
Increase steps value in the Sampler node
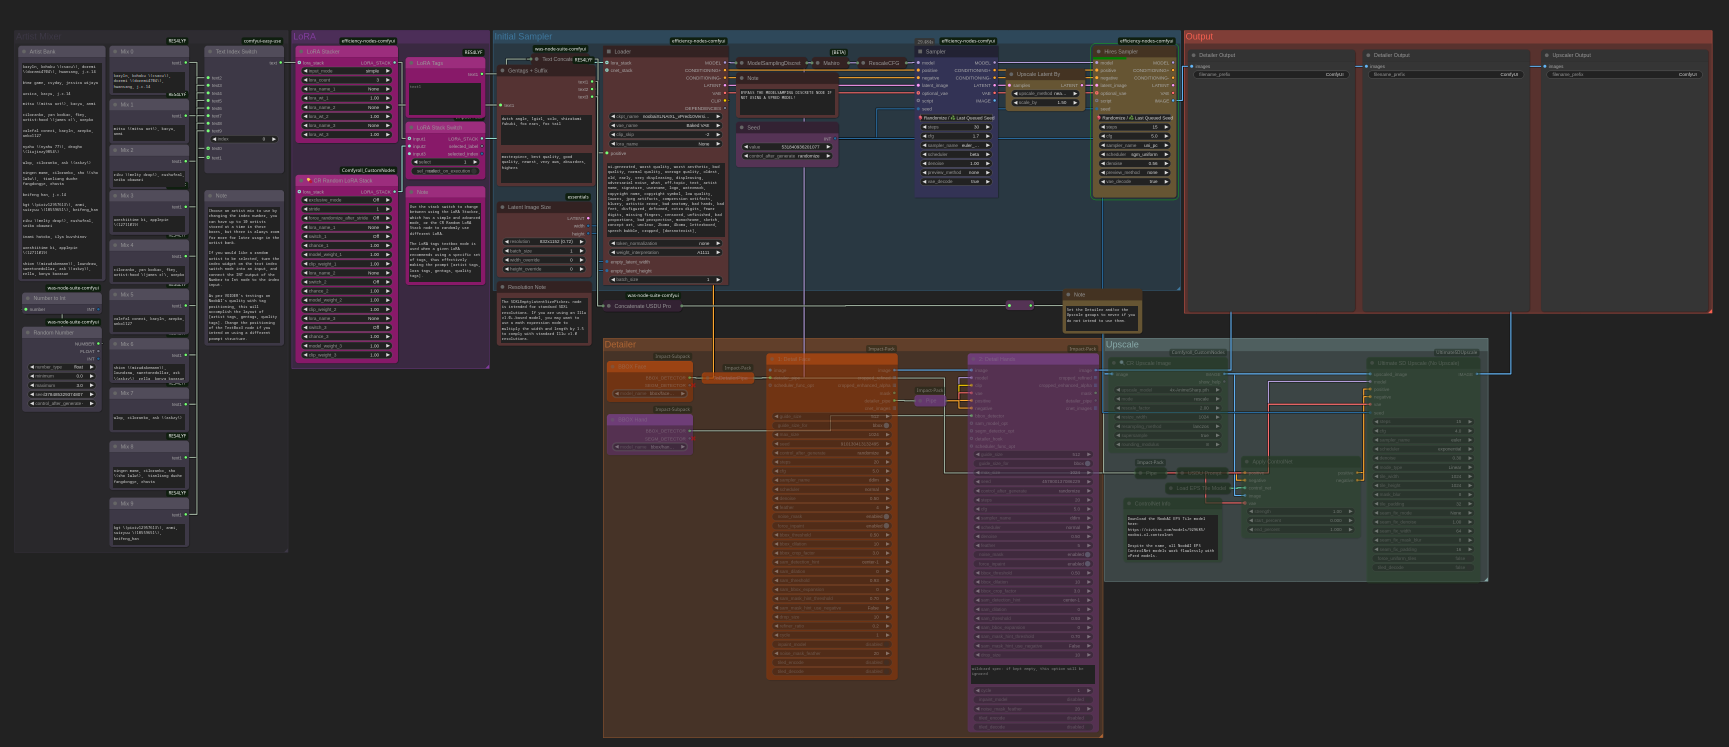989,128
